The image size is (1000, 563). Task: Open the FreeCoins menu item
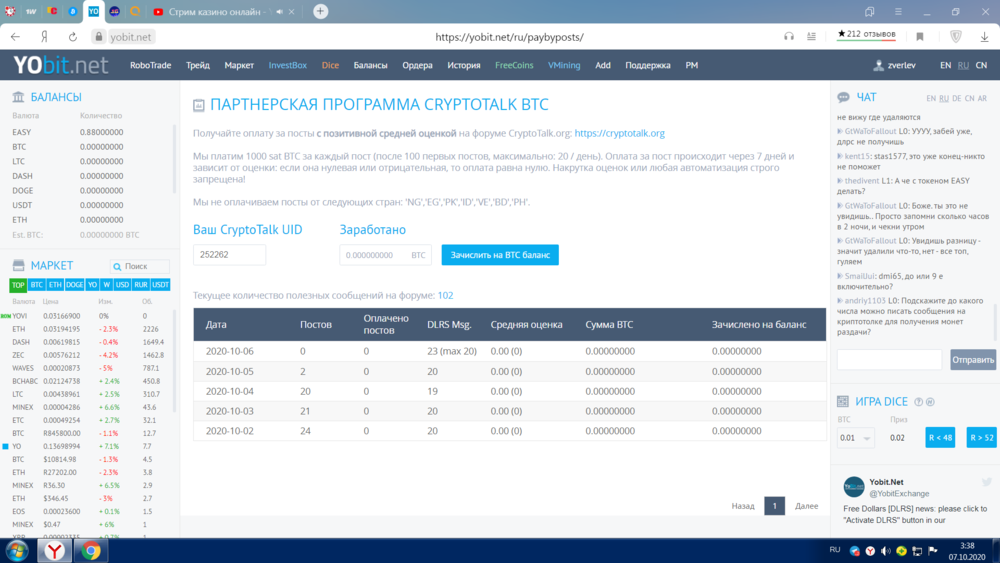(514, 65)
